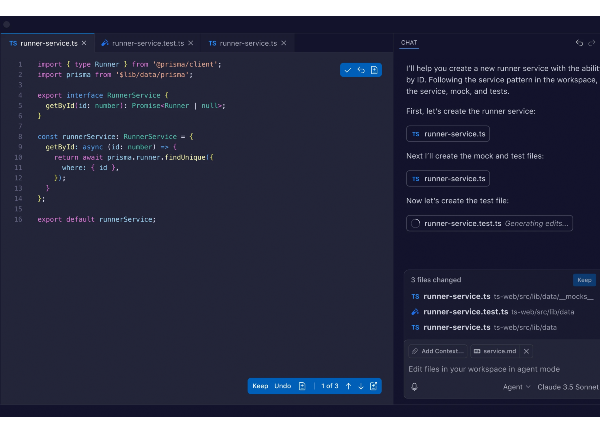
Task: Open the runner-service.ts chip under 'Next I'll create the mock'
Action: [x=448, y=179]
